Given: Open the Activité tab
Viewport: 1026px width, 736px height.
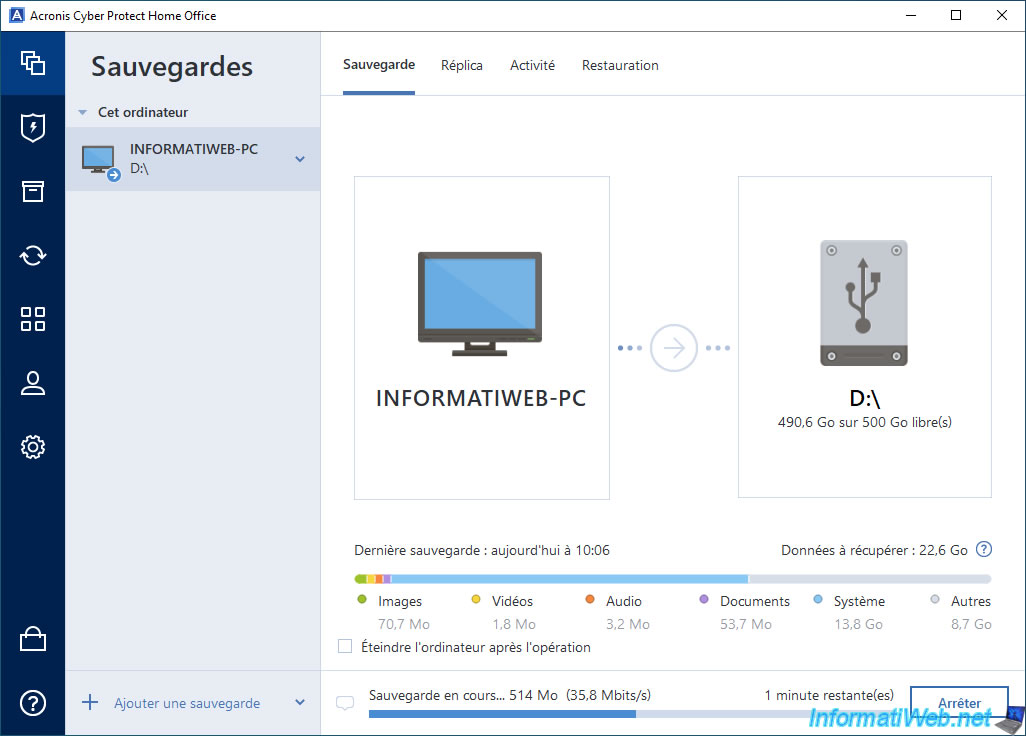Looking at the screenshot, I should [532, 65].
